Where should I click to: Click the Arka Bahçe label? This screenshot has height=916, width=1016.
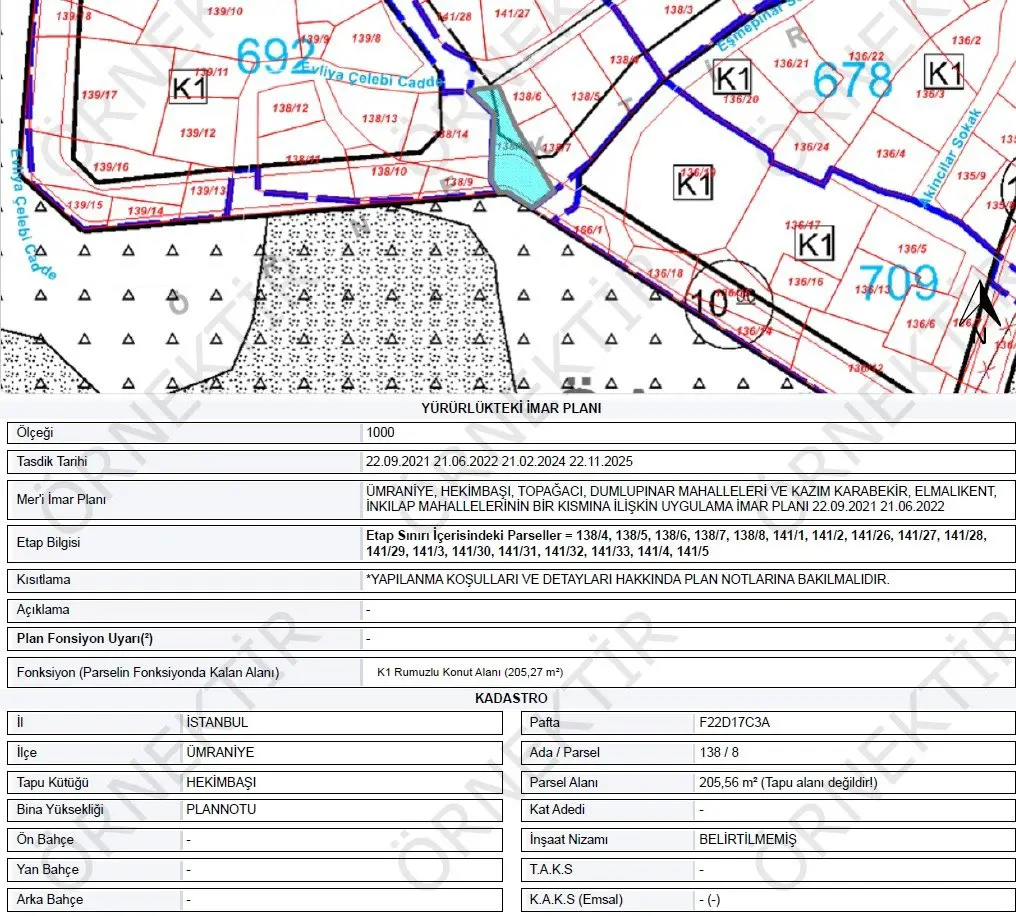tap(50, 899)
